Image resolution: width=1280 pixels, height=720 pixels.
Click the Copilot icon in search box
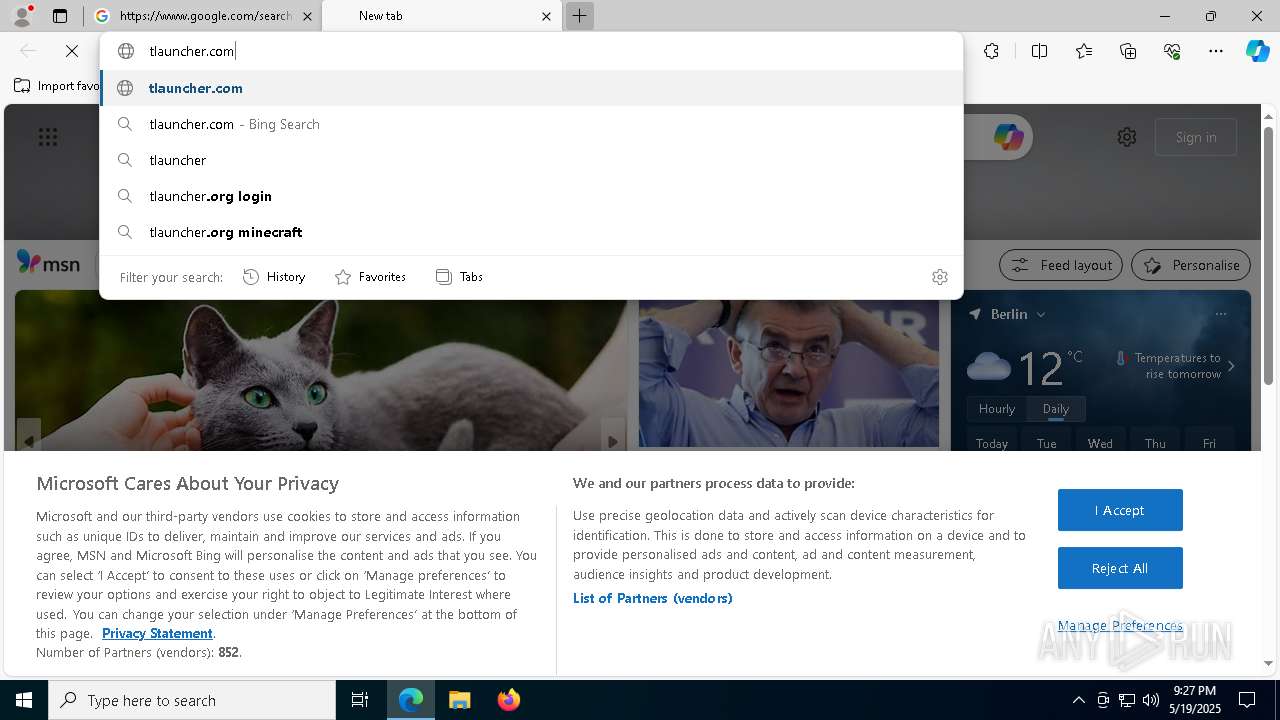point(1008,137)
